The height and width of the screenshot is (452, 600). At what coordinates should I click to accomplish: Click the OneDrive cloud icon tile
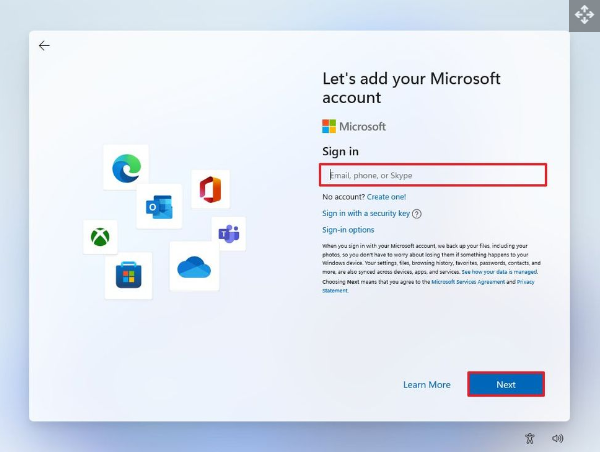194,266
